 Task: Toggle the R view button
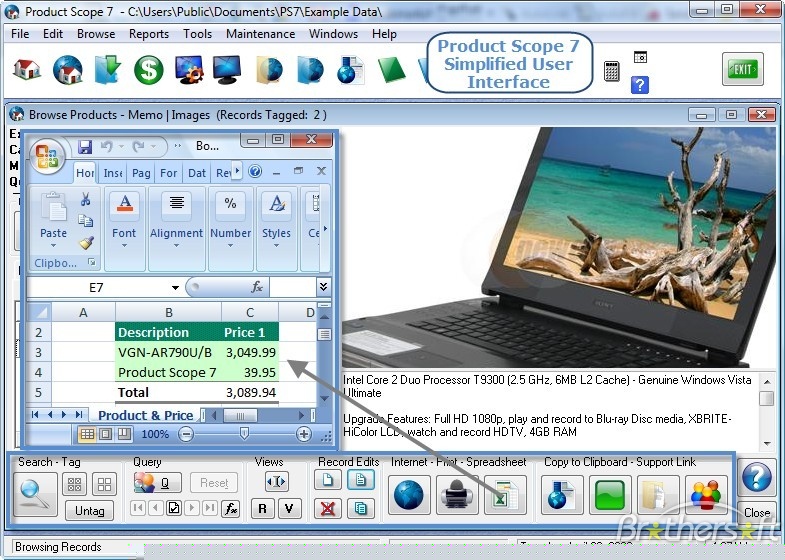[x=262, y=508]
